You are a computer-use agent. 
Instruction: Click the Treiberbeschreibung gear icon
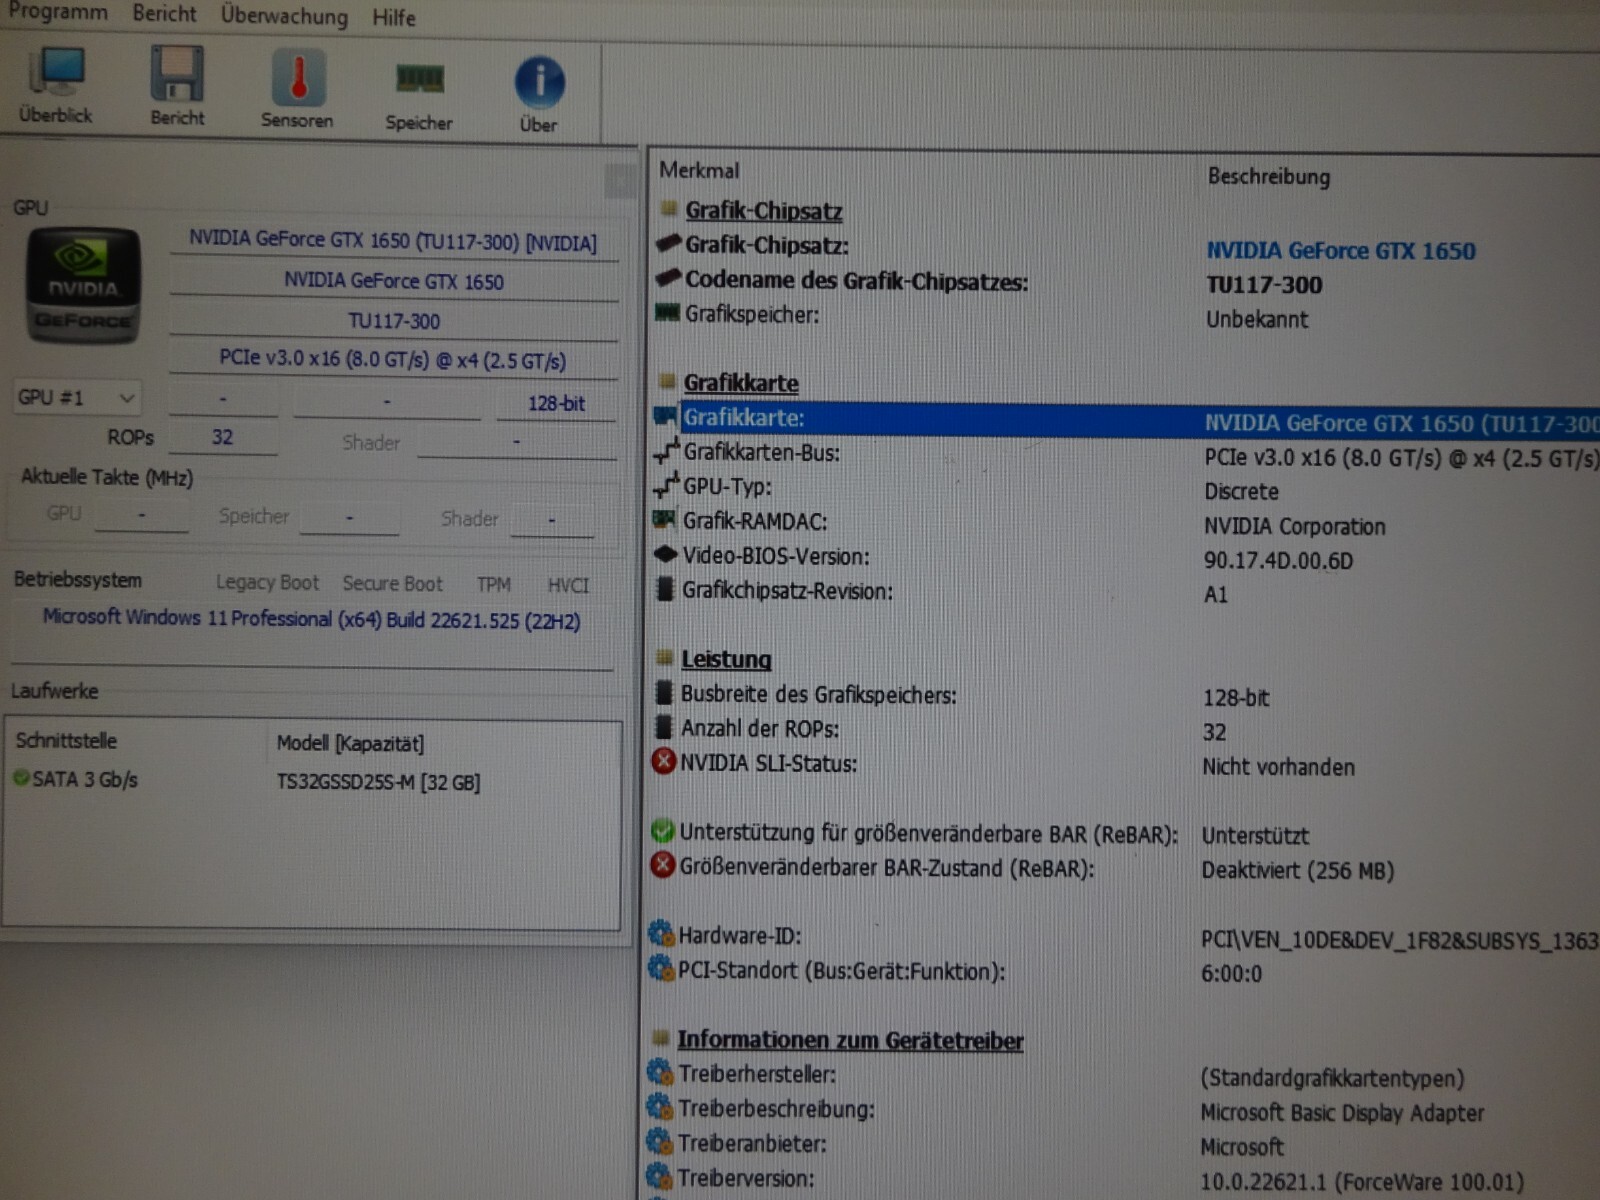[x=660, y=1107]
